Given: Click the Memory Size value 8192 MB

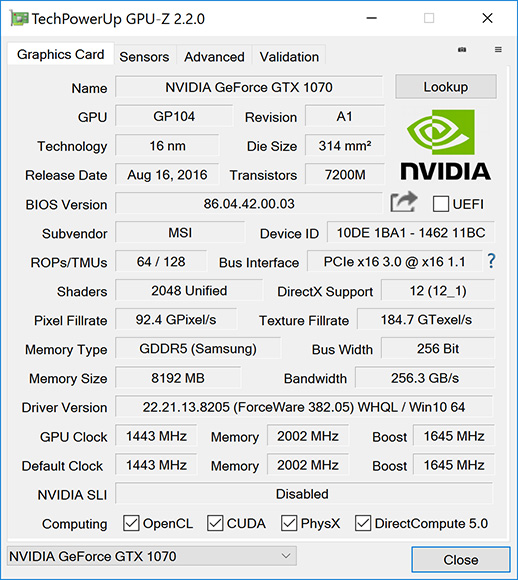Looking at the screenshot, I should tap(178, 378).
